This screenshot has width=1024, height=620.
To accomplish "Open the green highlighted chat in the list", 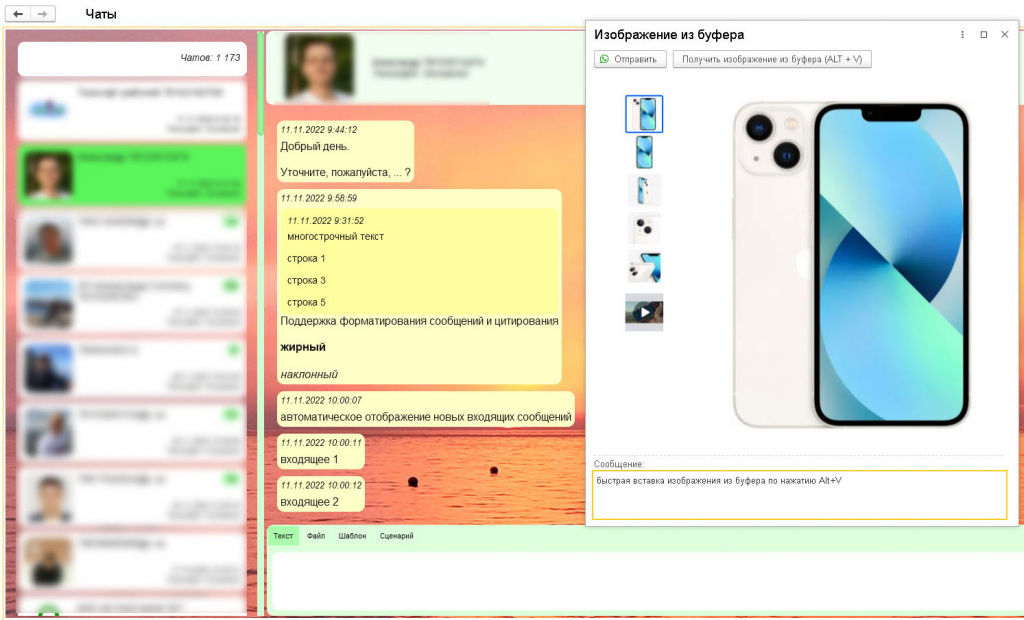I will pyautogui.click(x=132, y=175).
